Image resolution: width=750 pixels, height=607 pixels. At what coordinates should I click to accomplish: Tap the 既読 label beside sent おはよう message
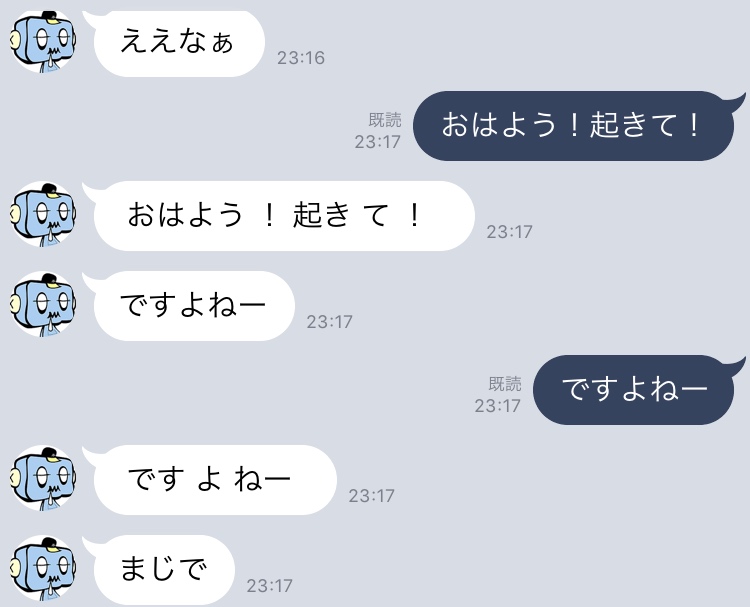click(385, 120)
